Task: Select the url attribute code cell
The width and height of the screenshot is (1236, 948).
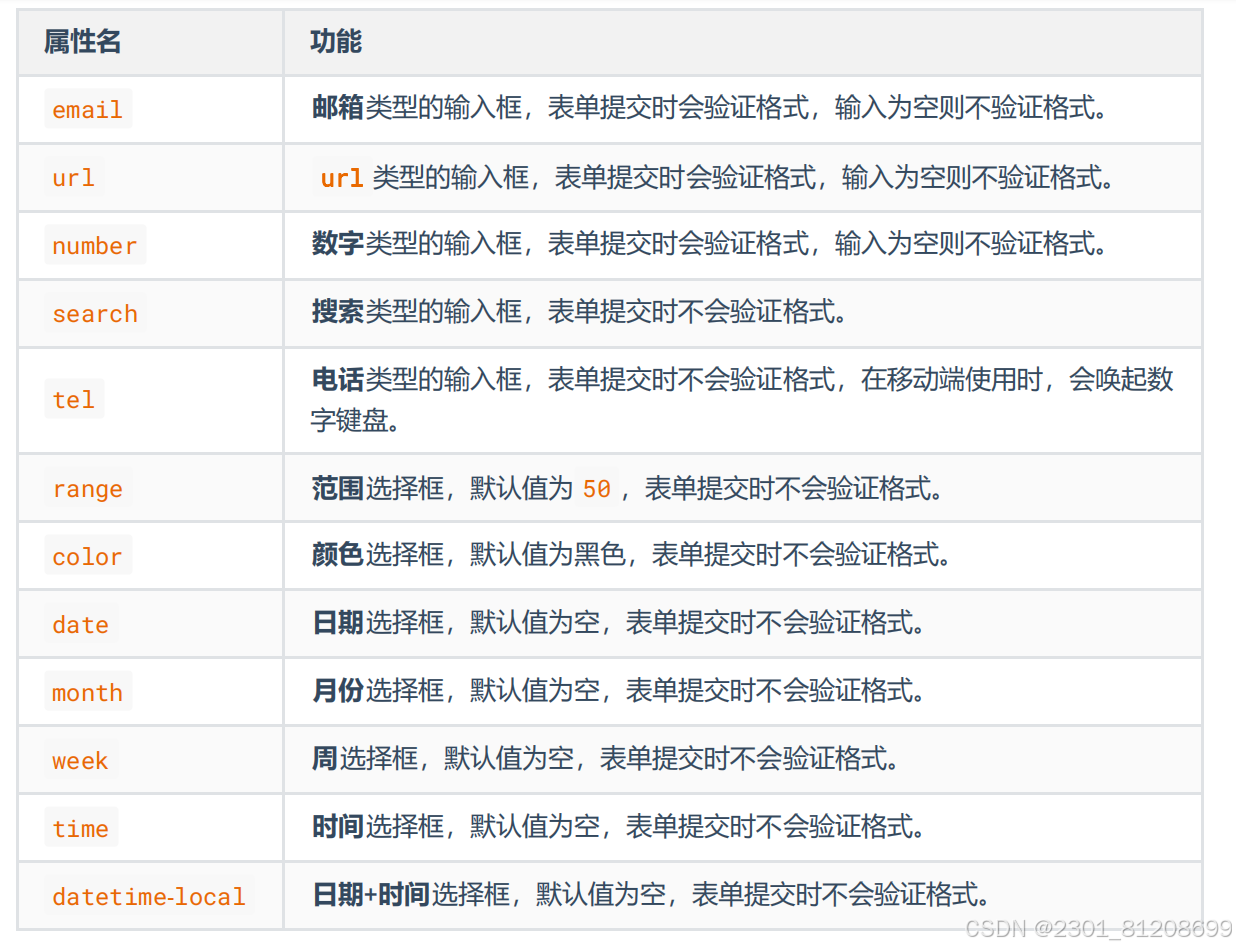Action: point(74,177)
